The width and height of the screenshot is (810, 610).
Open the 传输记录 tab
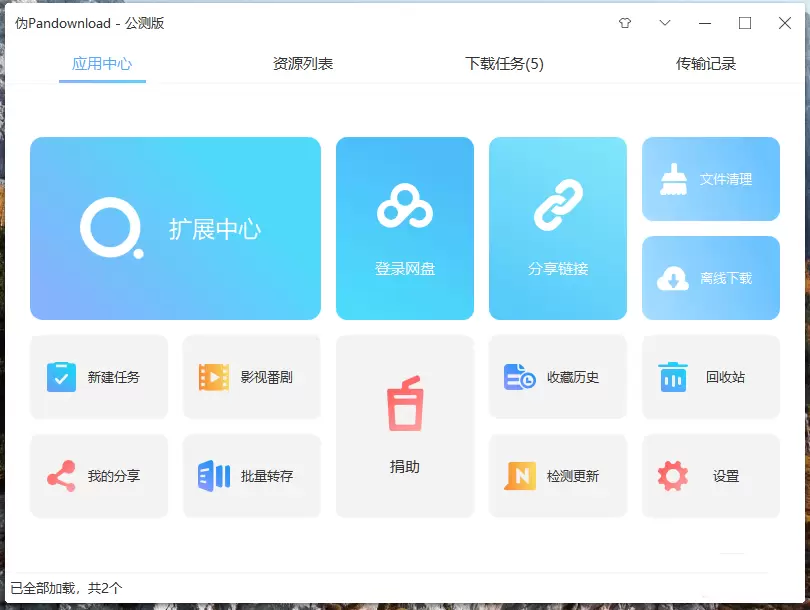pos(706,64)
